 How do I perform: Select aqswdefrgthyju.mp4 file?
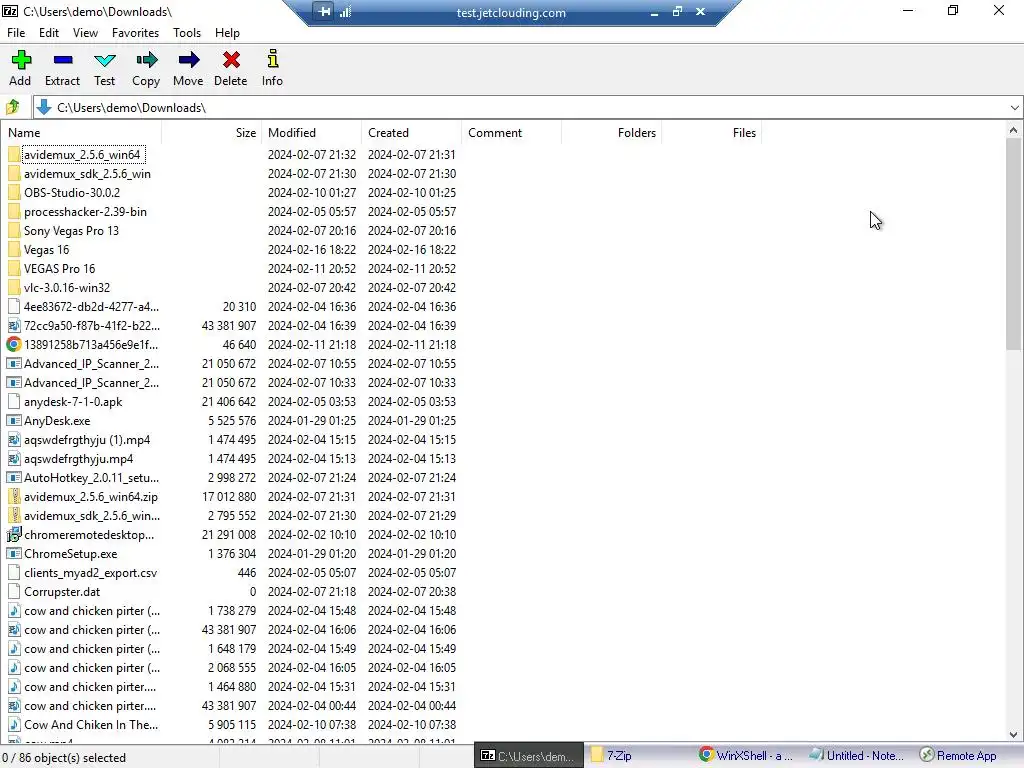pos(78,458)
